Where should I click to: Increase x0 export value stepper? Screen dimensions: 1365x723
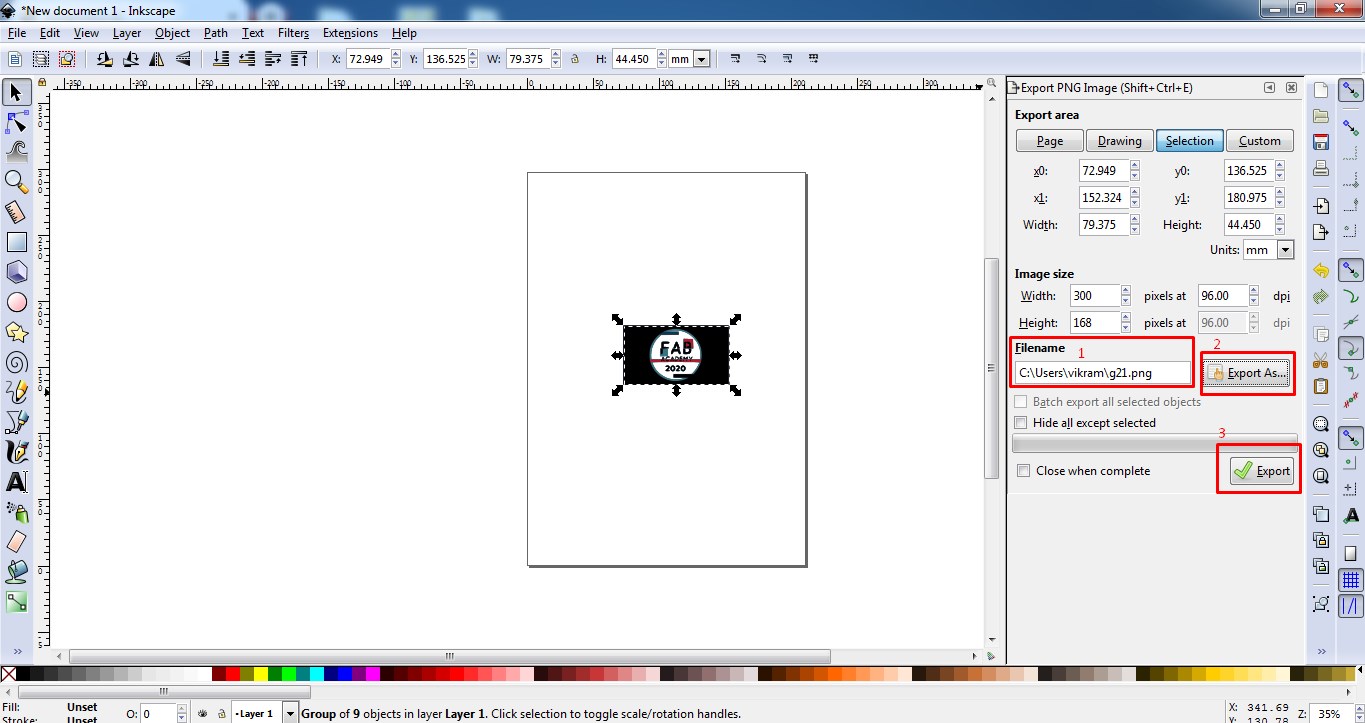coord(1135,167)
